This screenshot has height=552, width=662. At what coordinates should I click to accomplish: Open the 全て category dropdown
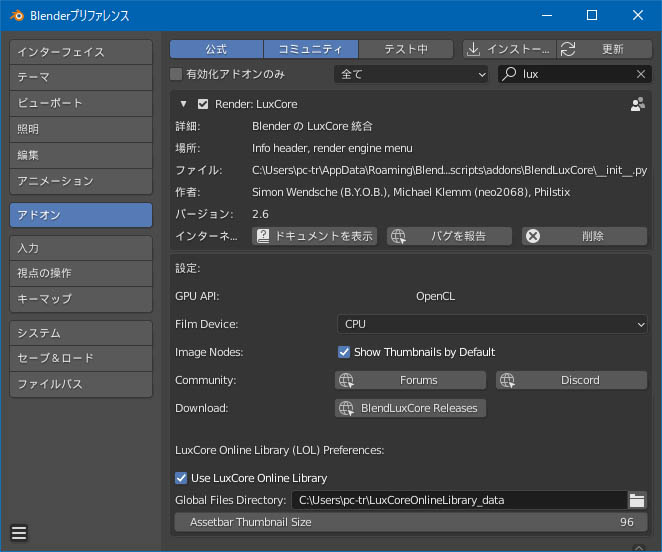[x=412, y=74]
